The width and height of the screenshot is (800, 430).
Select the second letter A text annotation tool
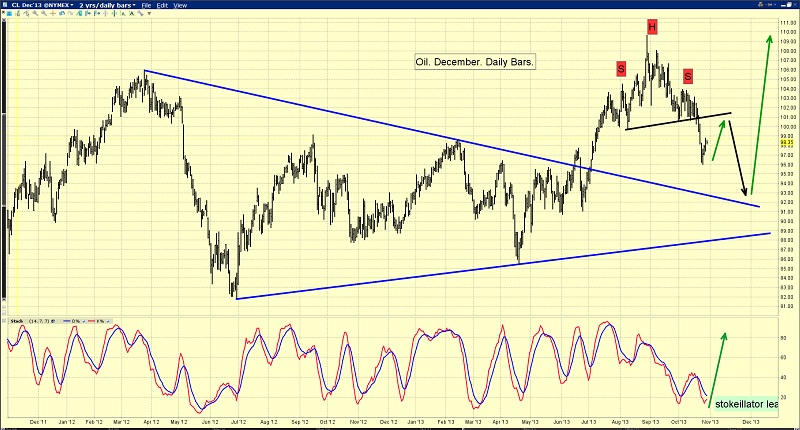132,14
